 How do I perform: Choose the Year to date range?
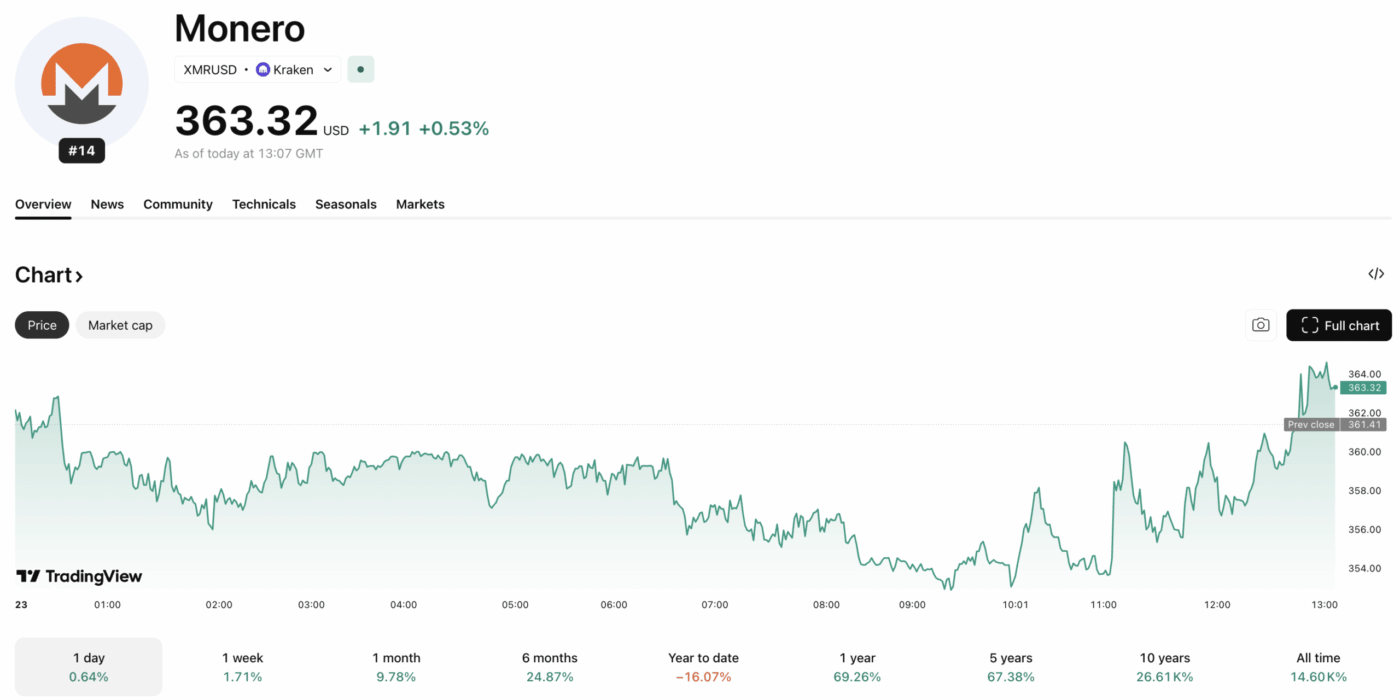[x=703, y=667]
